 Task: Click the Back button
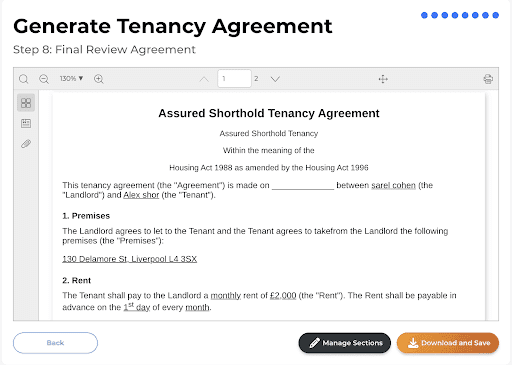pyautogui.click(x=55, y=343)
